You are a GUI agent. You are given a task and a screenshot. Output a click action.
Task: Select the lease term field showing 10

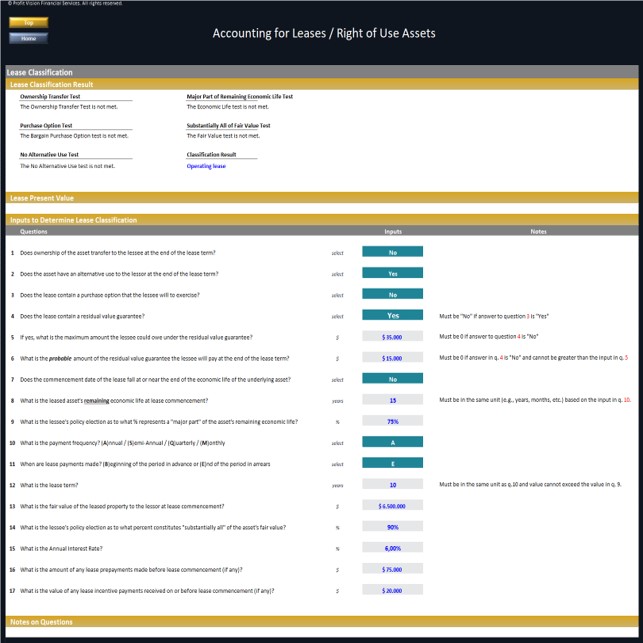click(392, 484)
